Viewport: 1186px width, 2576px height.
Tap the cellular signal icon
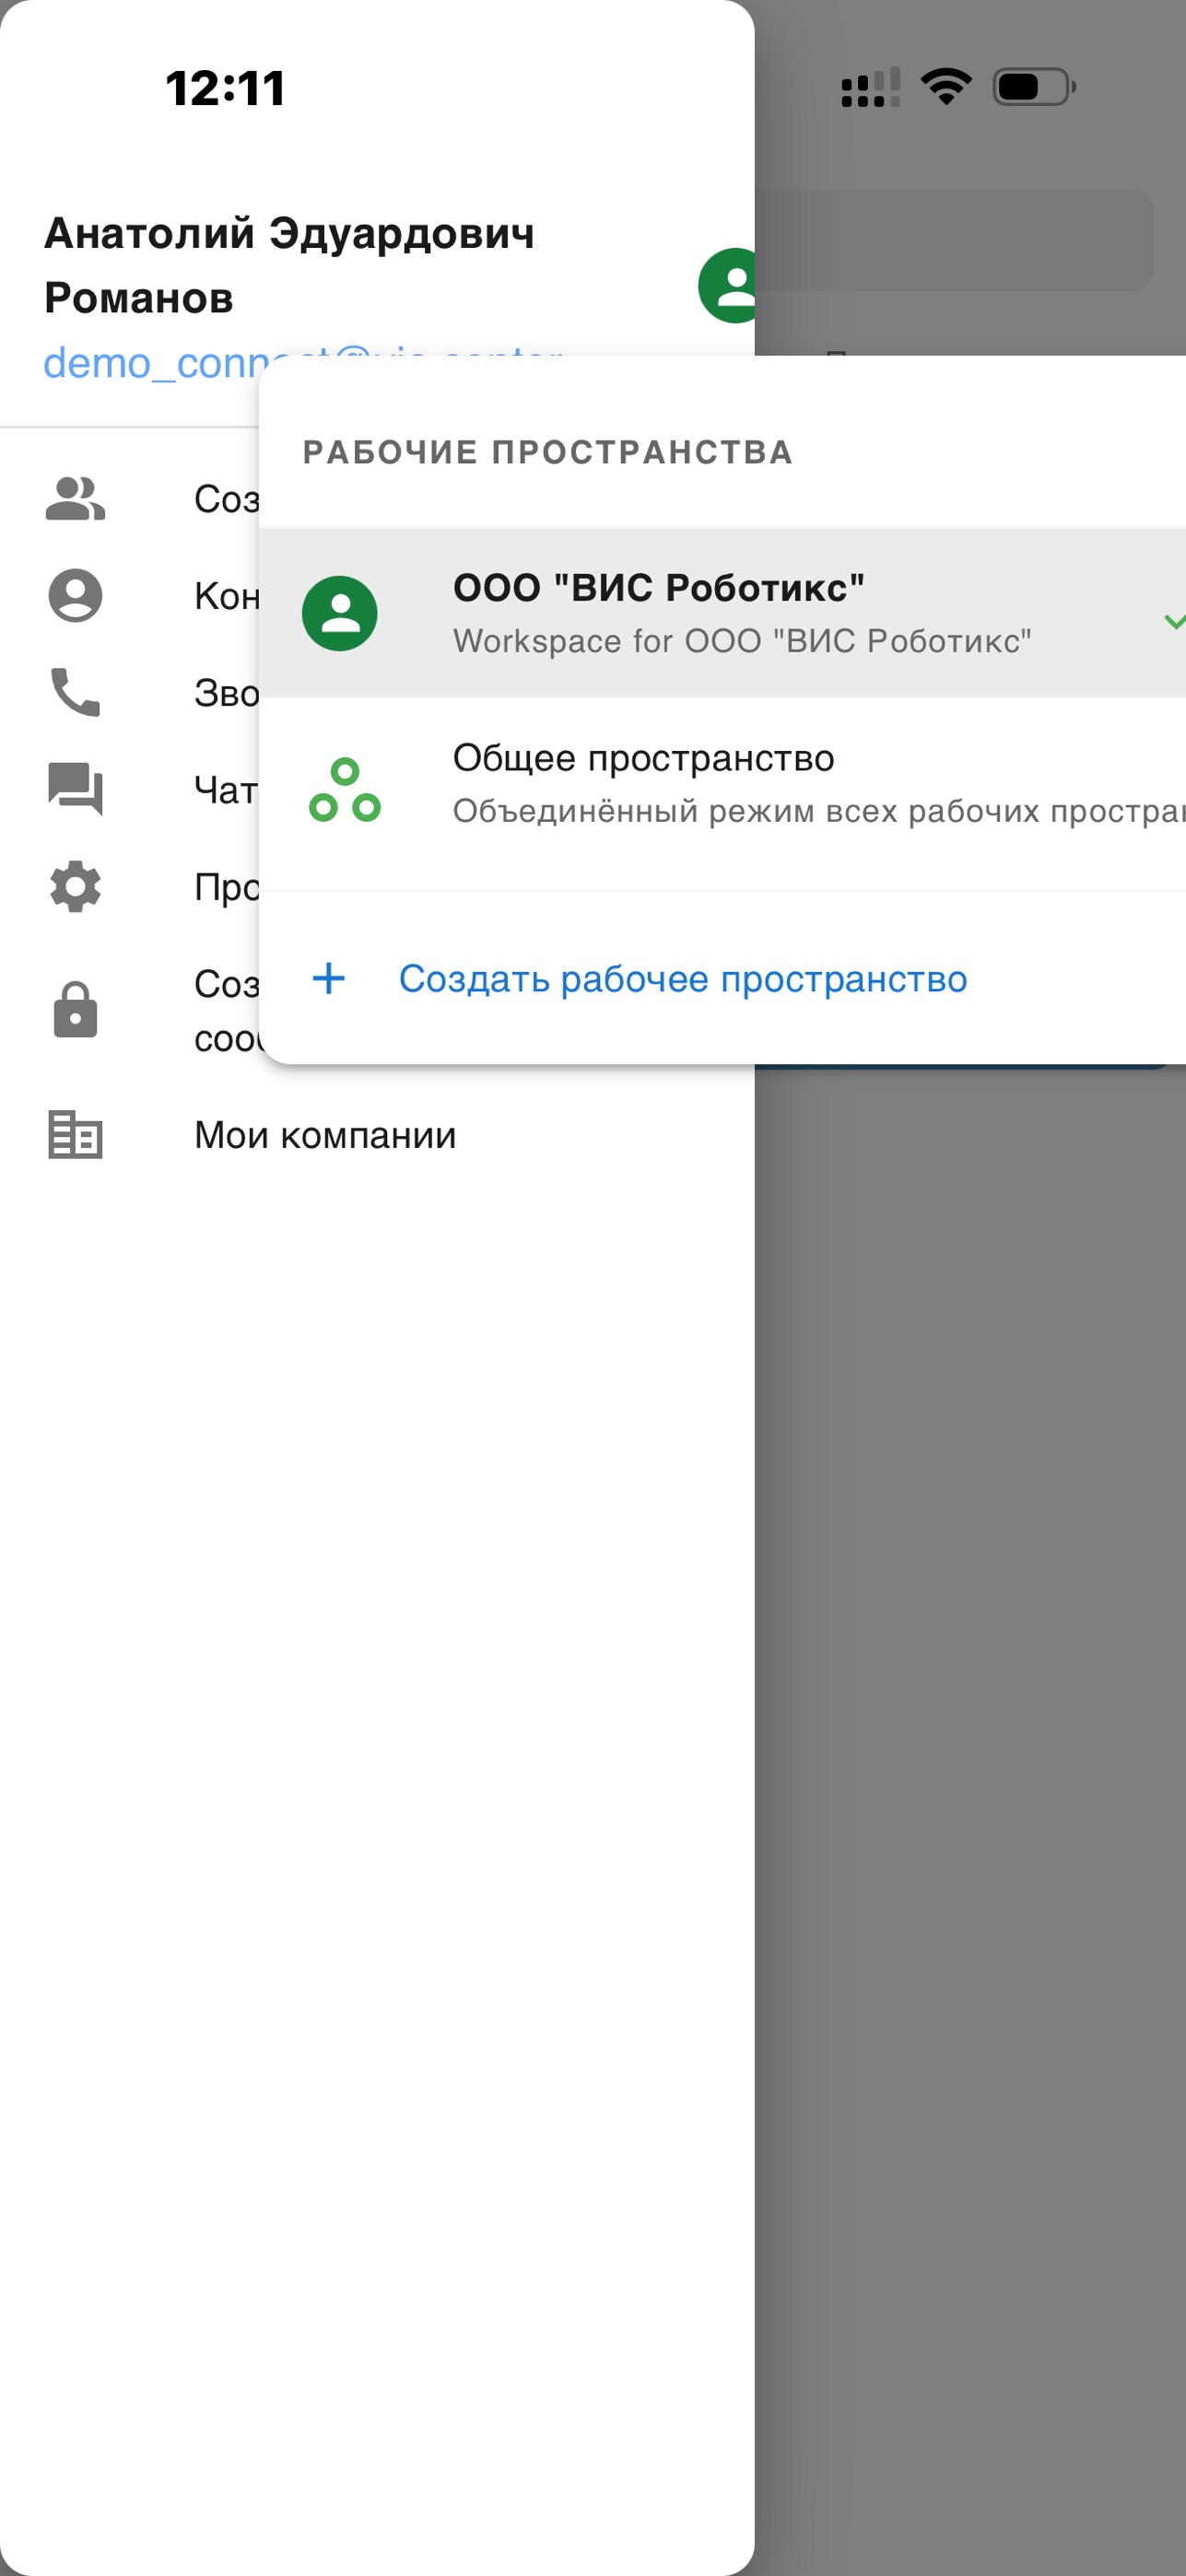871,87
